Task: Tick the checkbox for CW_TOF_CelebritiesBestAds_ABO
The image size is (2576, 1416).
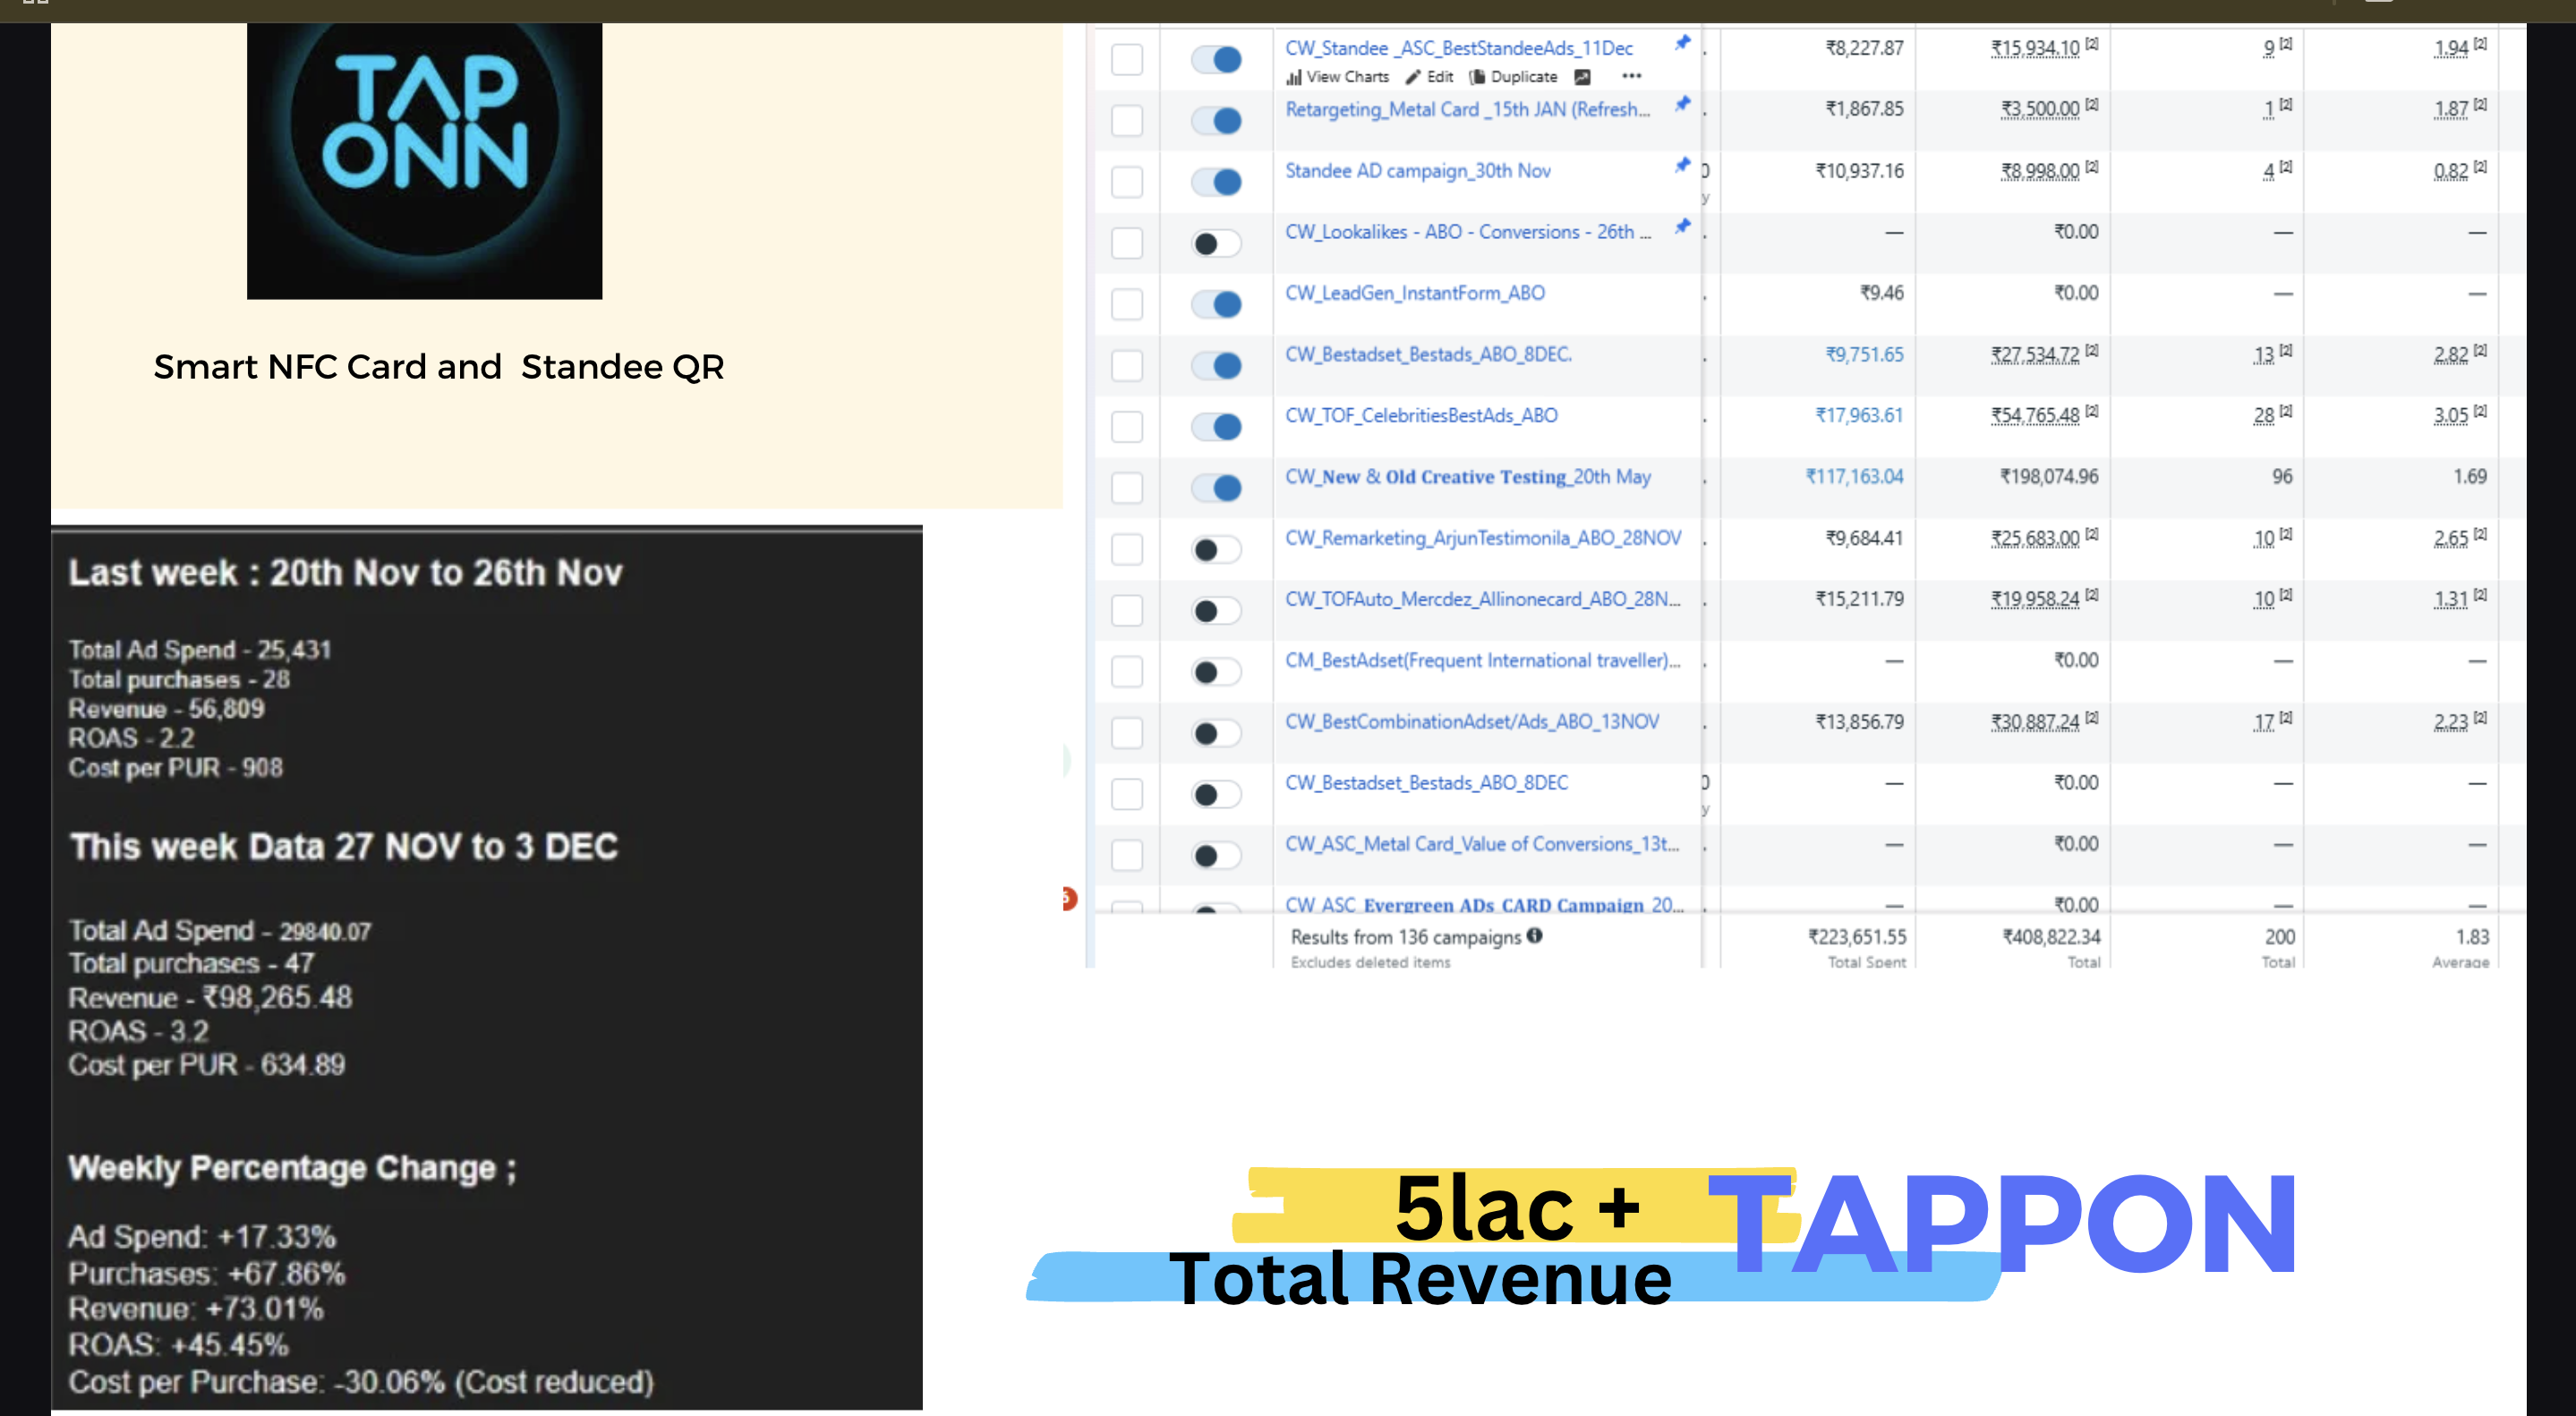Action: 1127,427
